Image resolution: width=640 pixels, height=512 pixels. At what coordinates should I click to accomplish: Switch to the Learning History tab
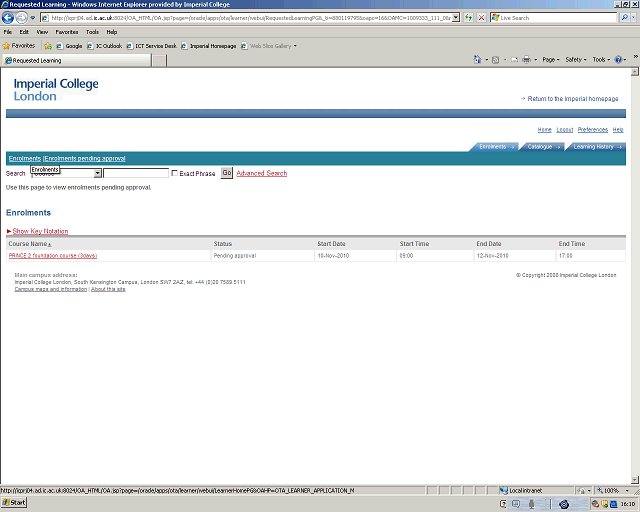point(595,147)
